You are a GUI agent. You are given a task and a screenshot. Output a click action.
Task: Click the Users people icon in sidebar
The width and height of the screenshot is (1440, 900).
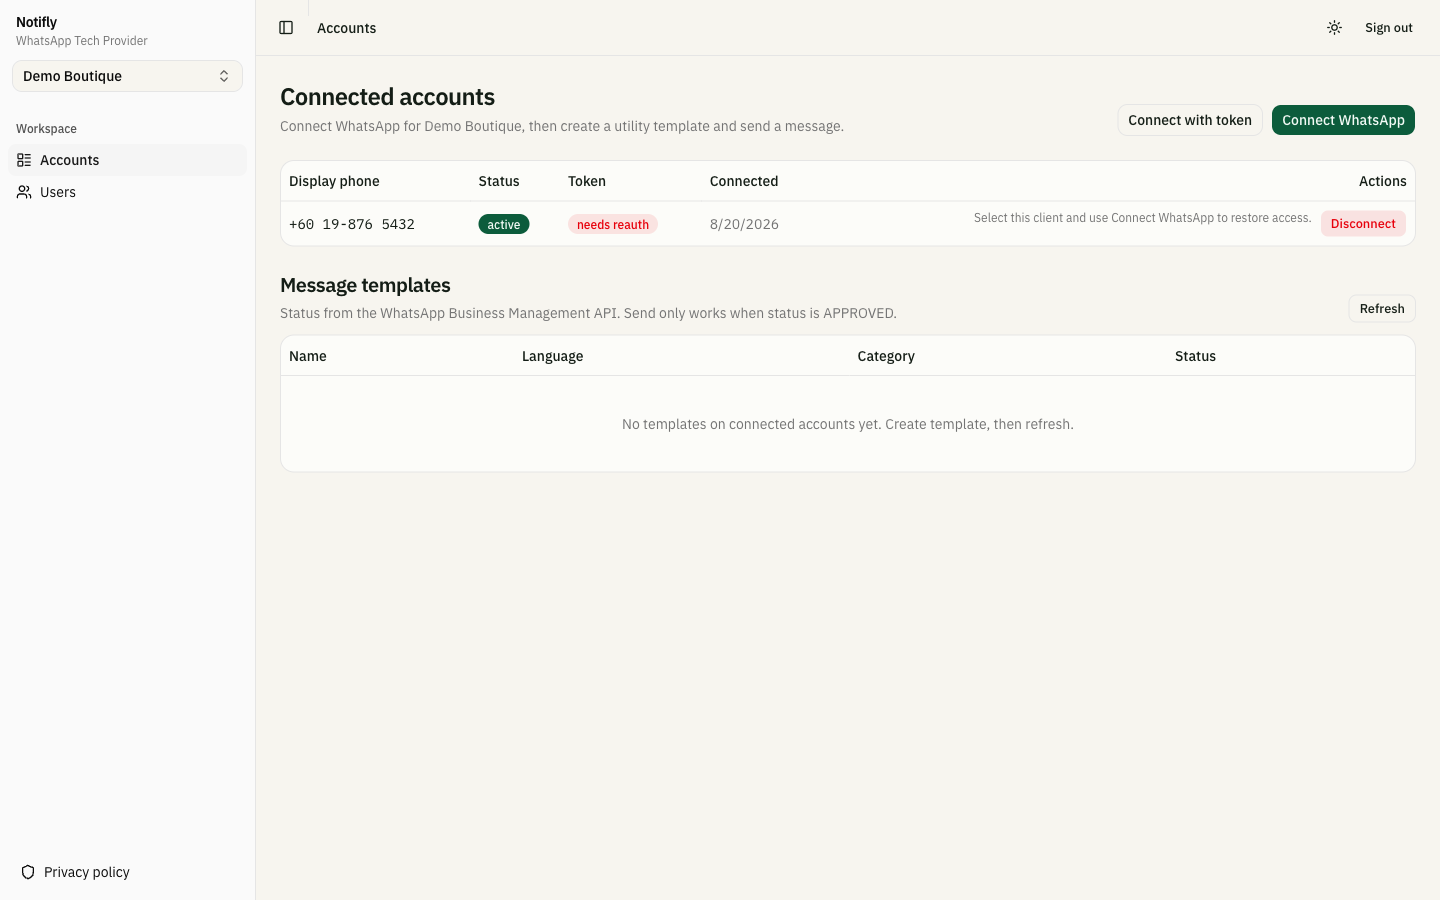pos(24,192)
